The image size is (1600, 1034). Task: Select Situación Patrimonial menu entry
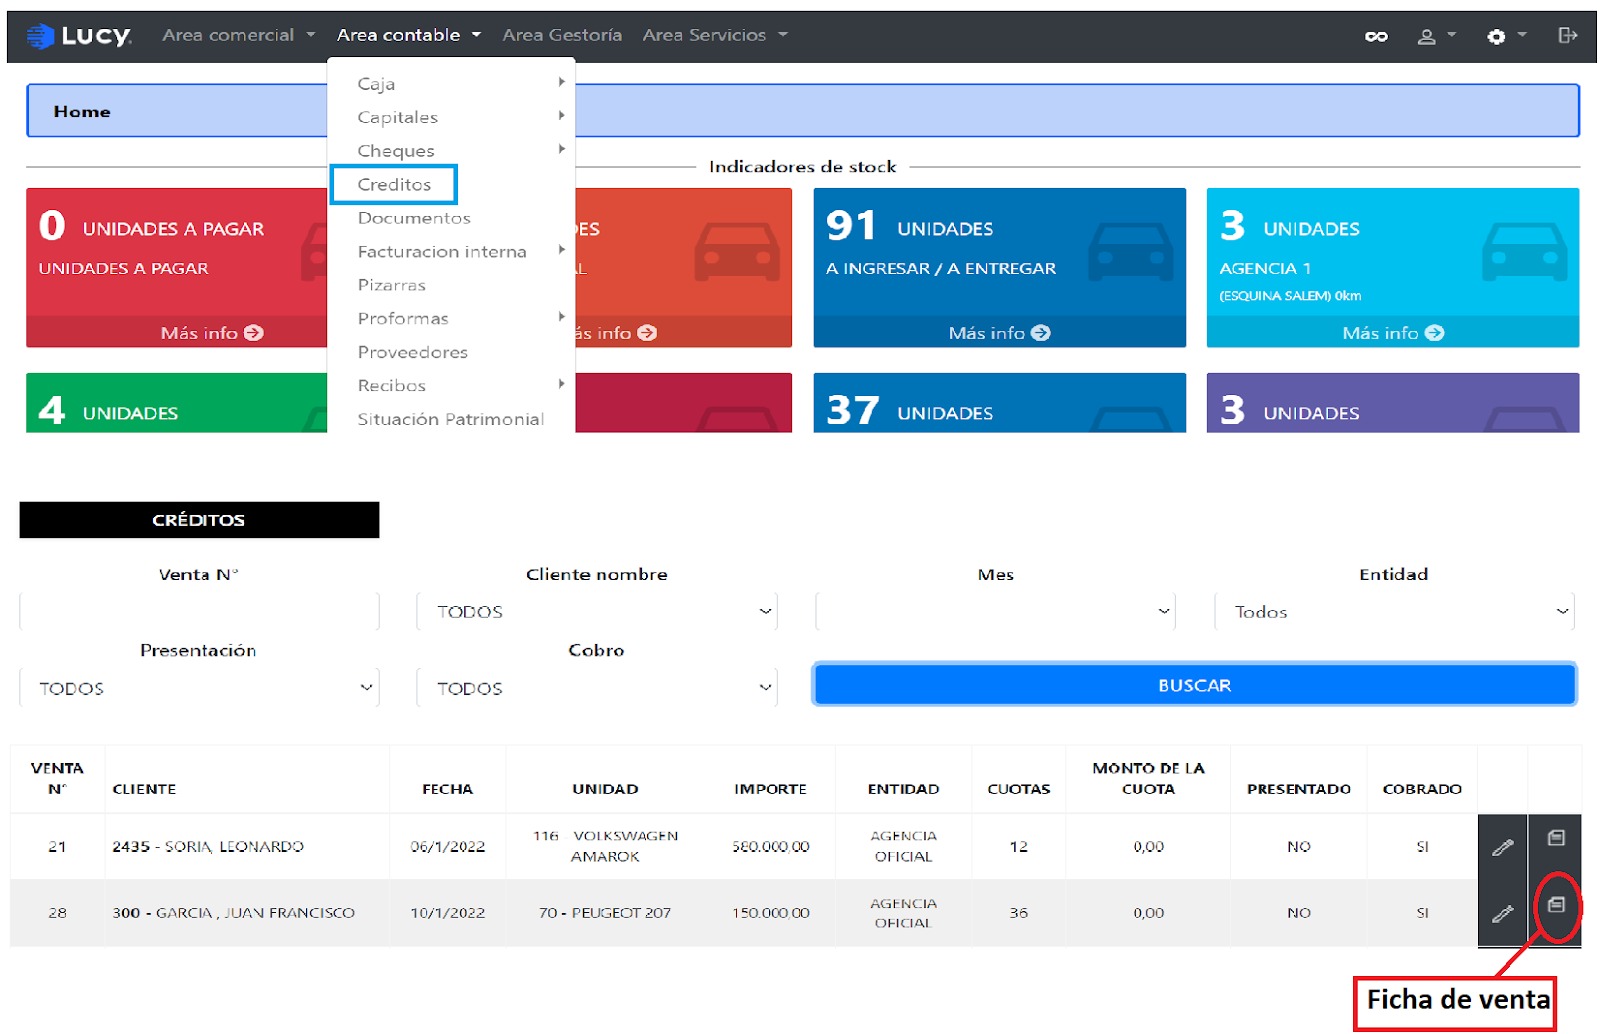pos(450,419)
